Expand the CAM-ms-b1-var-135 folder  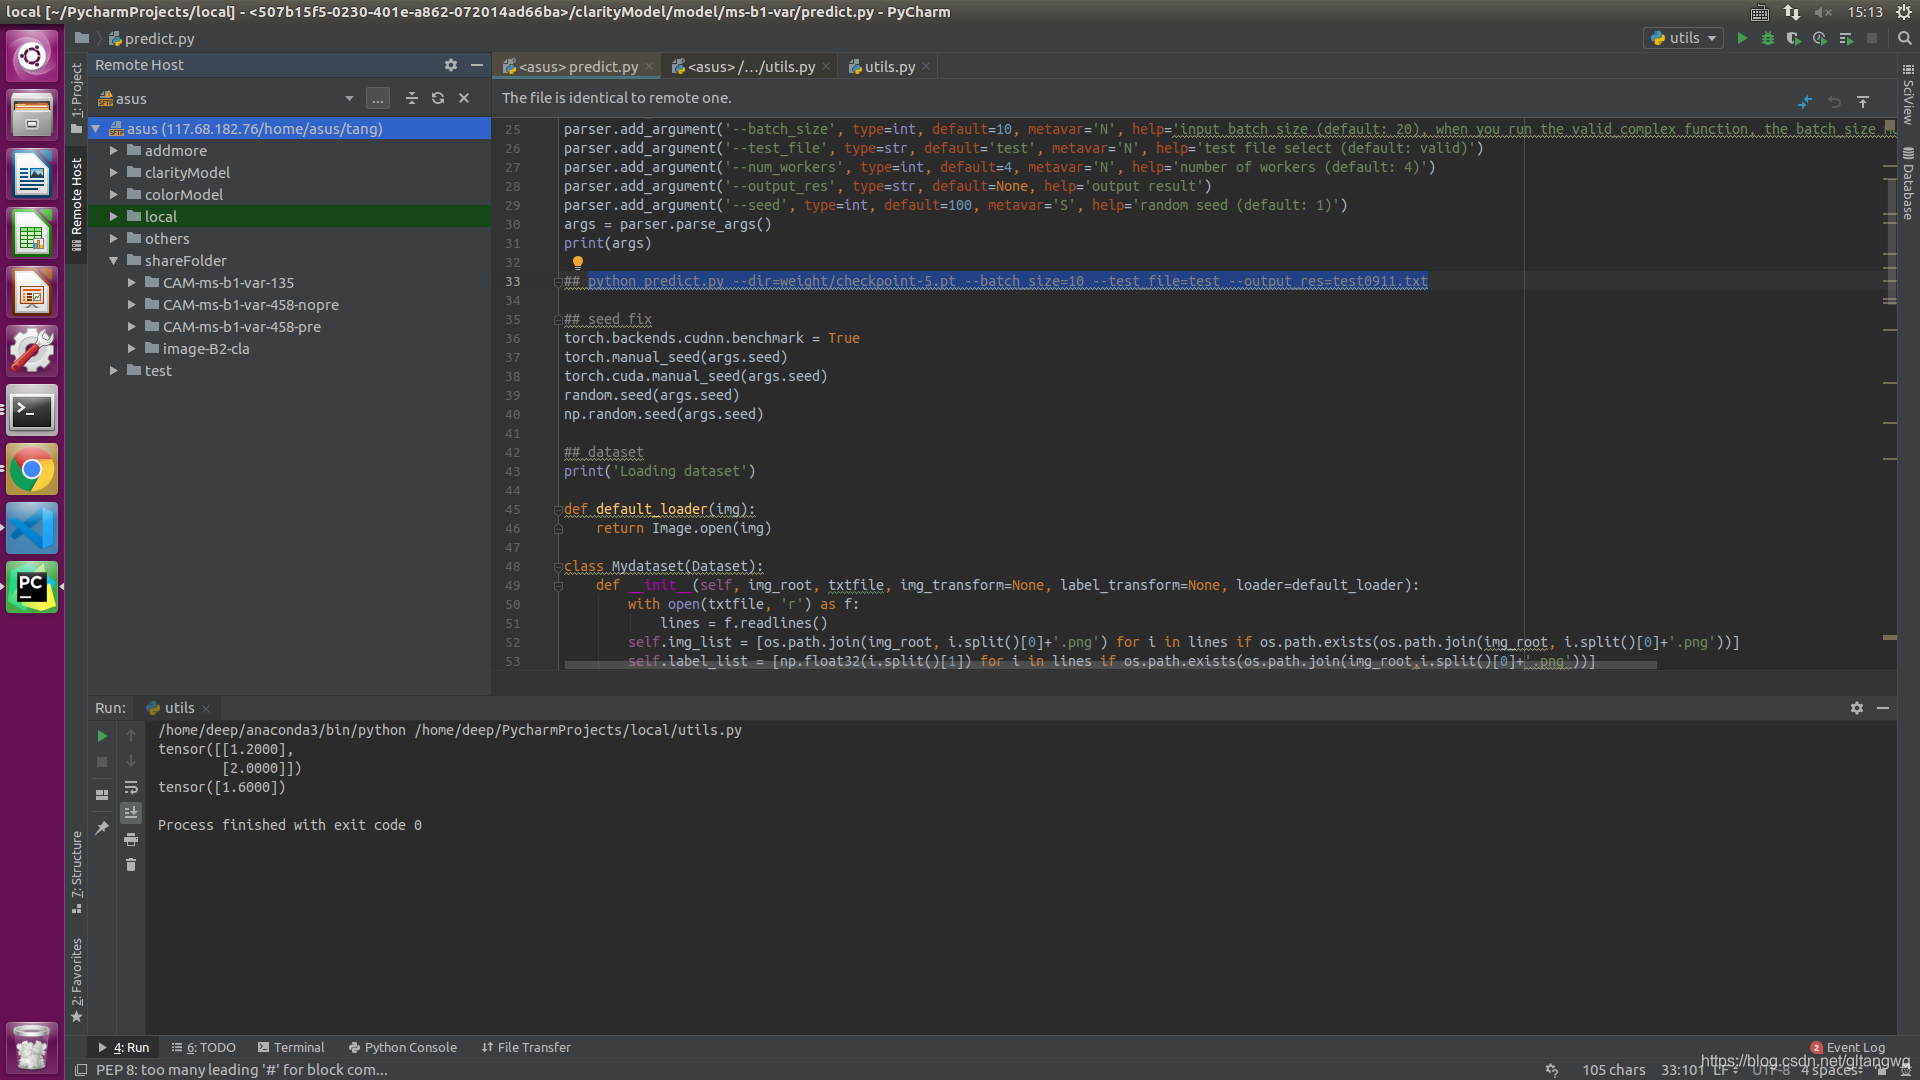132,283
